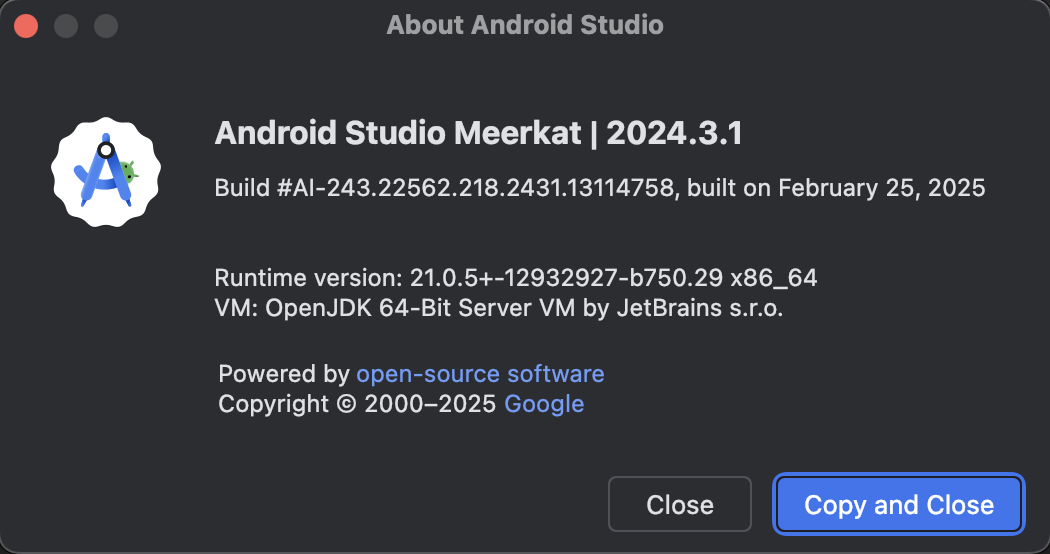The image size is (1050, 554).
Task: Close dialog with red window button
Action: coord(26,26)
